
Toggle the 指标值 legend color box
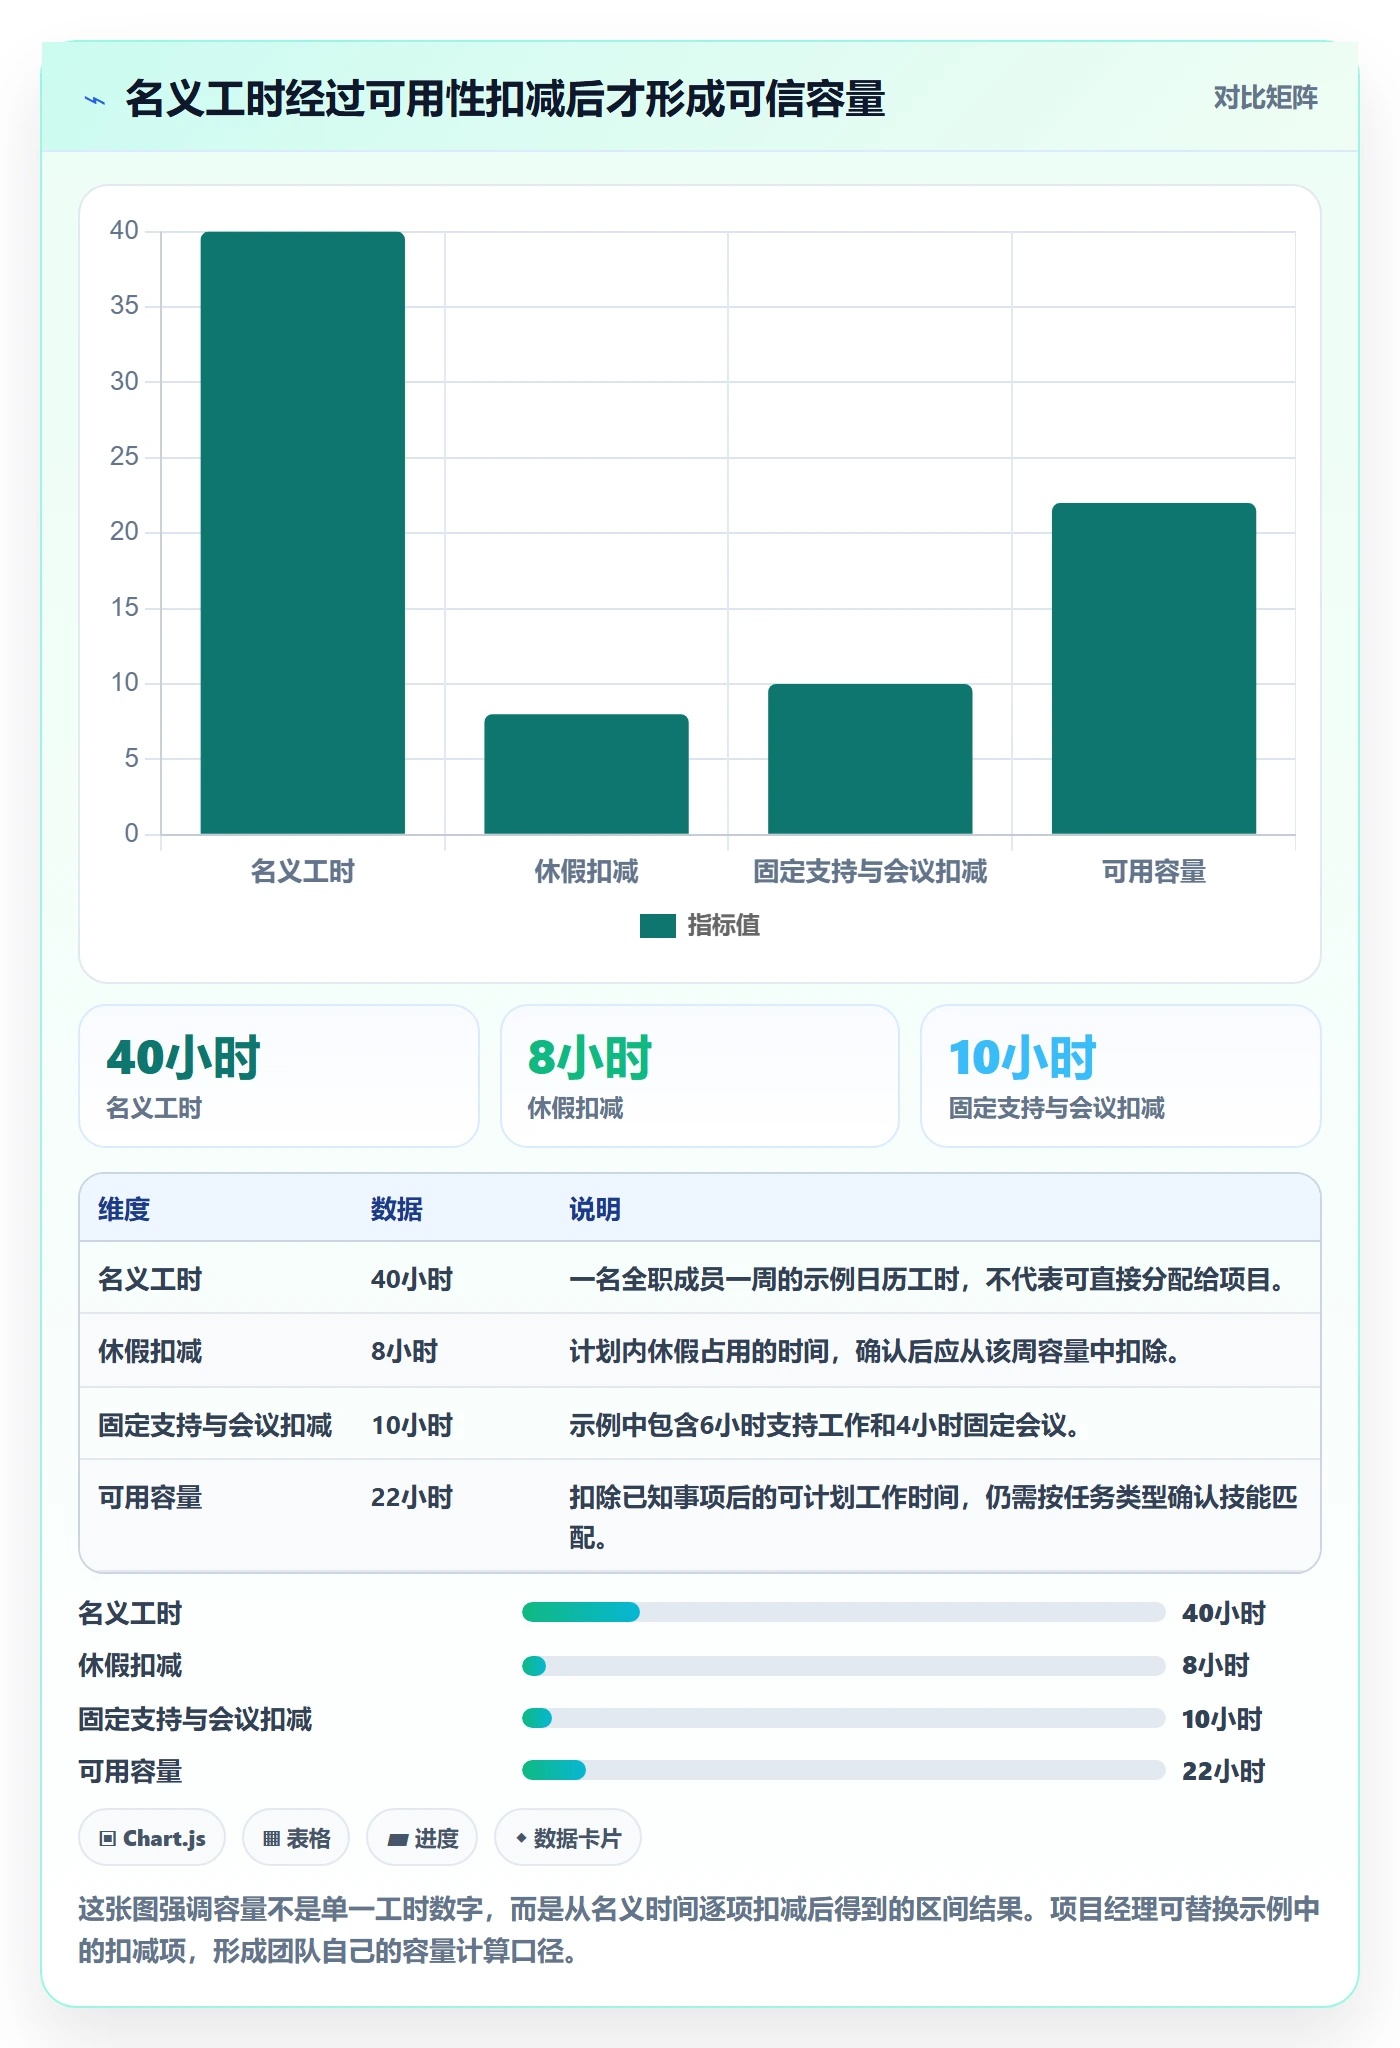(x=658, y=926)
